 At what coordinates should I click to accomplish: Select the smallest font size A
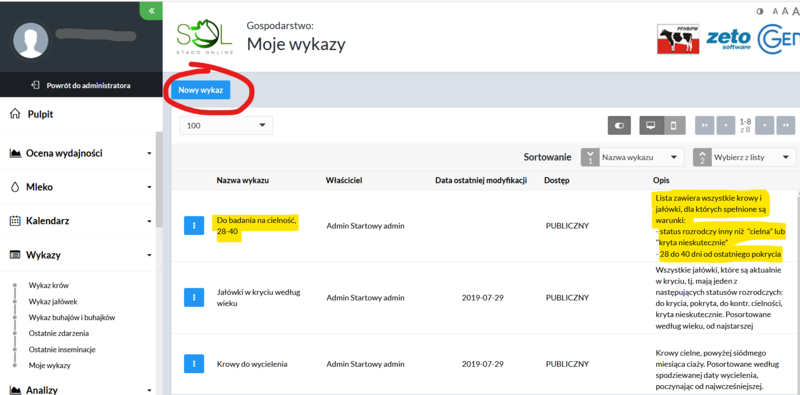[x=774, y=11]
